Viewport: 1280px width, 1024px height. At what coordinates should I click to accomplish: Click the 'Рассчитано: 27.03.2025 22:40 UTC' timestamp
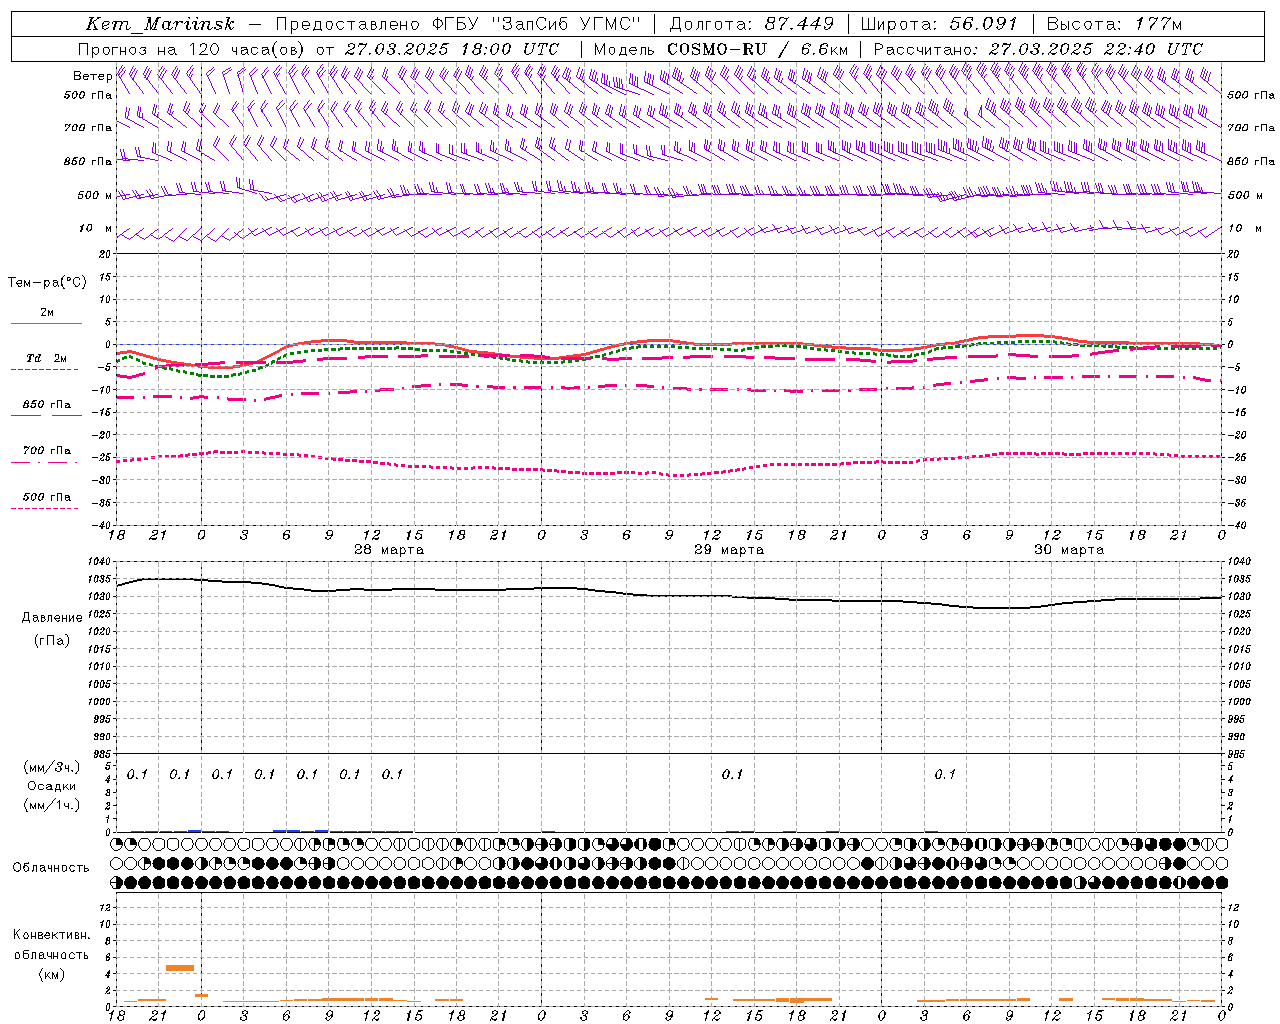tap(1038, 49)
